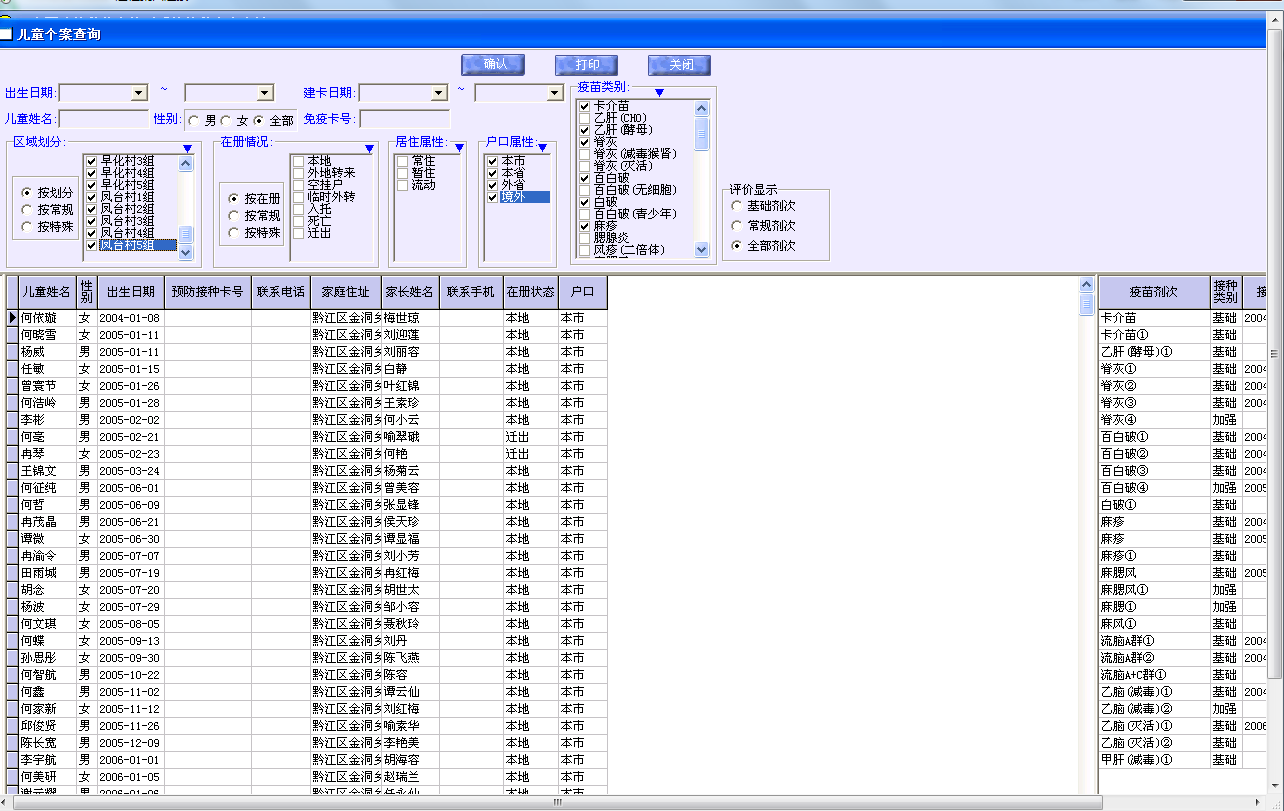Open the 出生日期 start date dropdown
The image size is (1284, 811).
coord(139,93)
